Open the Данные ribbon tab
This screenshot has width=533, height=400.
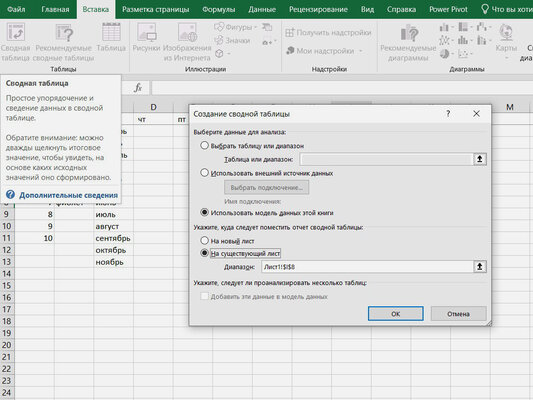[262, 9]
